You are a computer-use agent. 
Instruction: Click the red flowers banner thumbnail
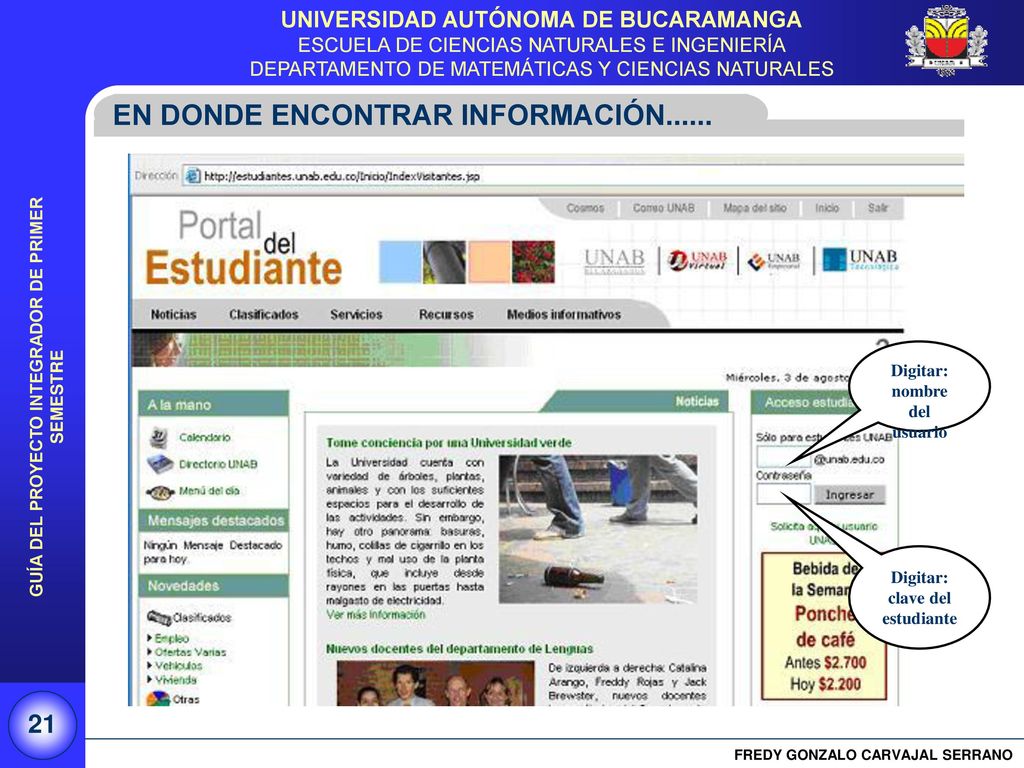pyautogui.click(x=533, y=262)
